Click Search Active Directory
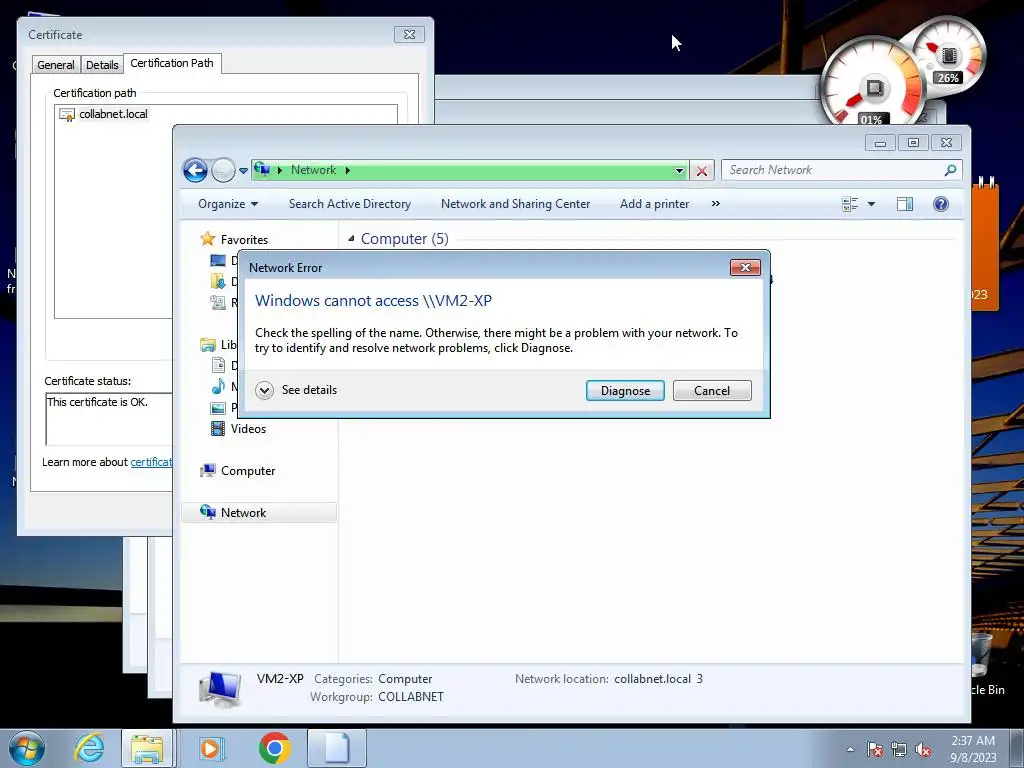Image resolution: width=1024 pixels, height=768 pixels. 350,204
